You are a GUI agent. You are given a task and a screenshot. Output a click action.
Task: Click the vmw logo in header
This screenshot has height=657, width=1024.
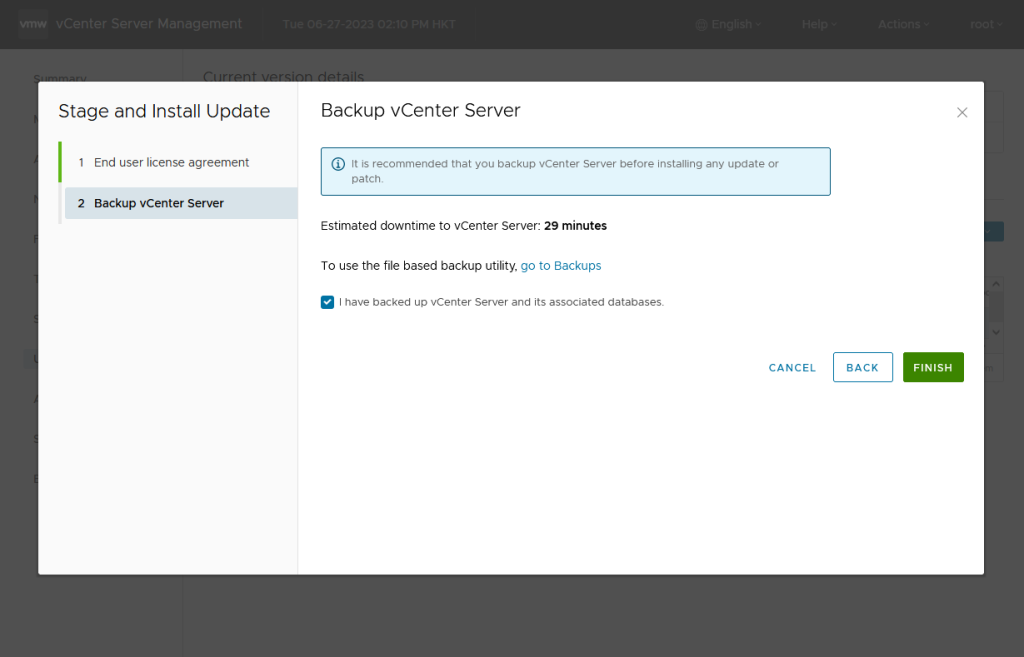(x=33, y=24)
